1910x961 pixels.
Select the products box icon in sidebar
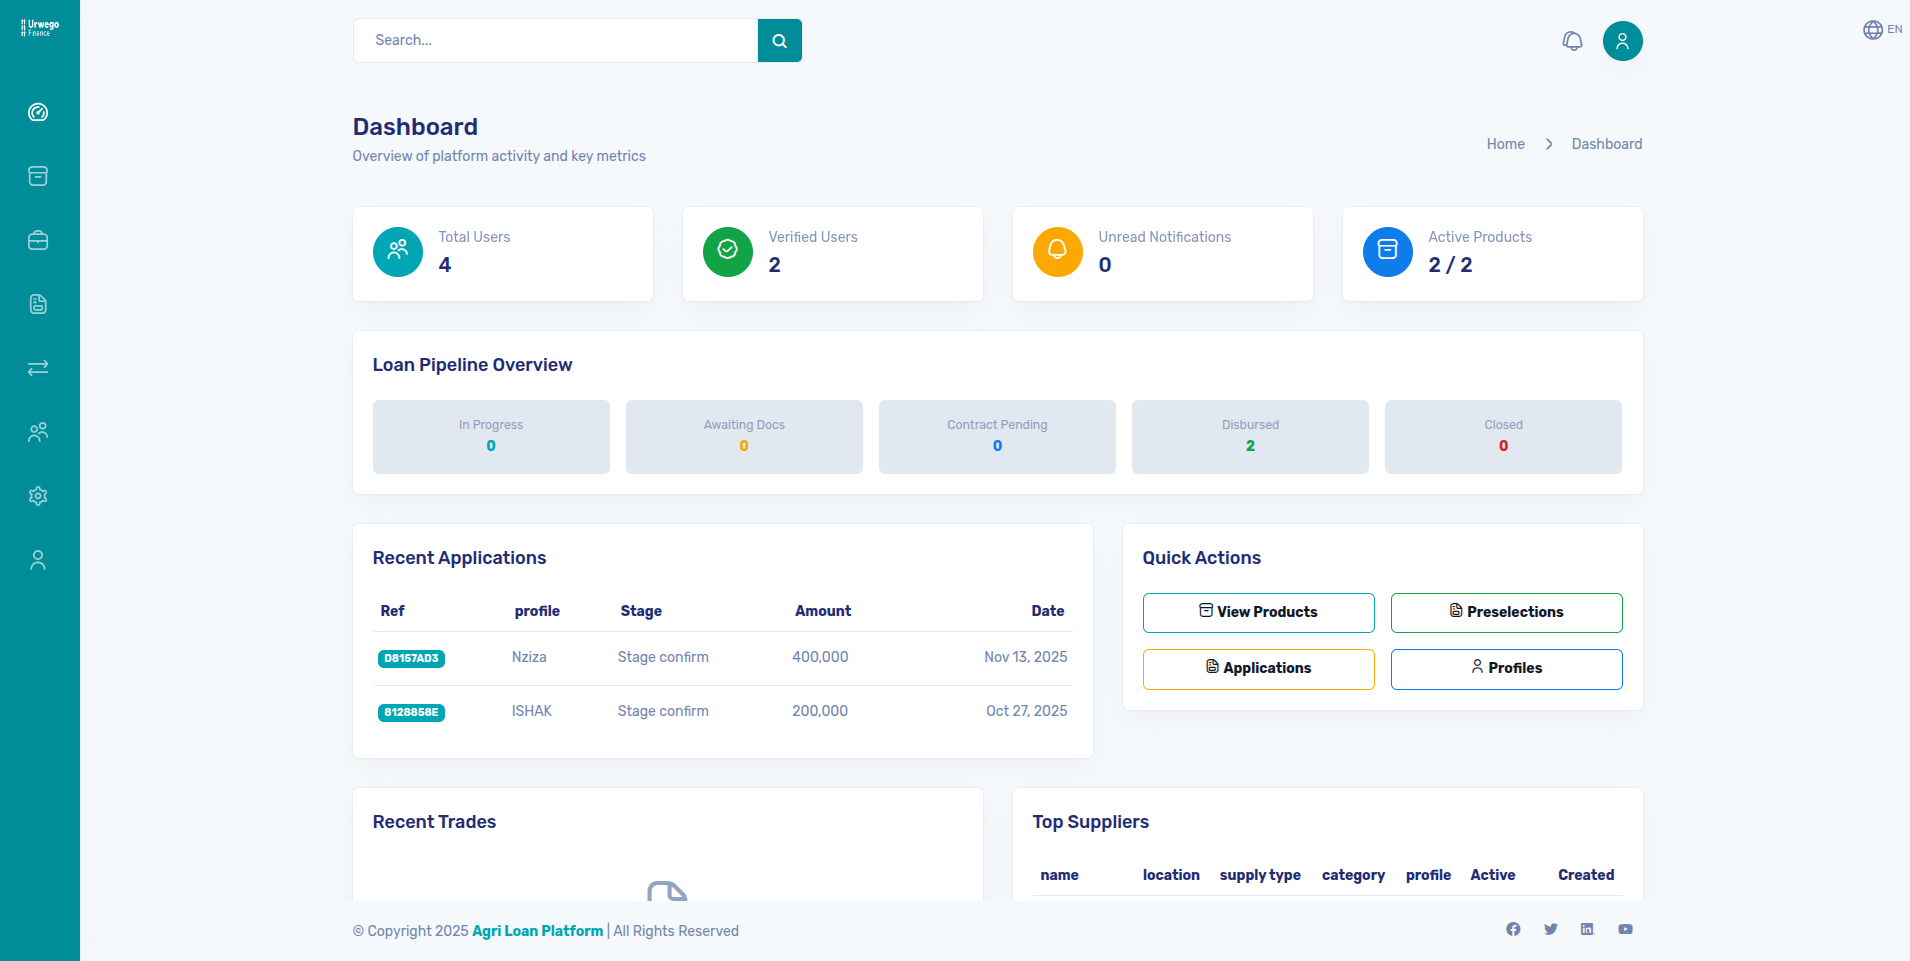click(x=38, y=176)
